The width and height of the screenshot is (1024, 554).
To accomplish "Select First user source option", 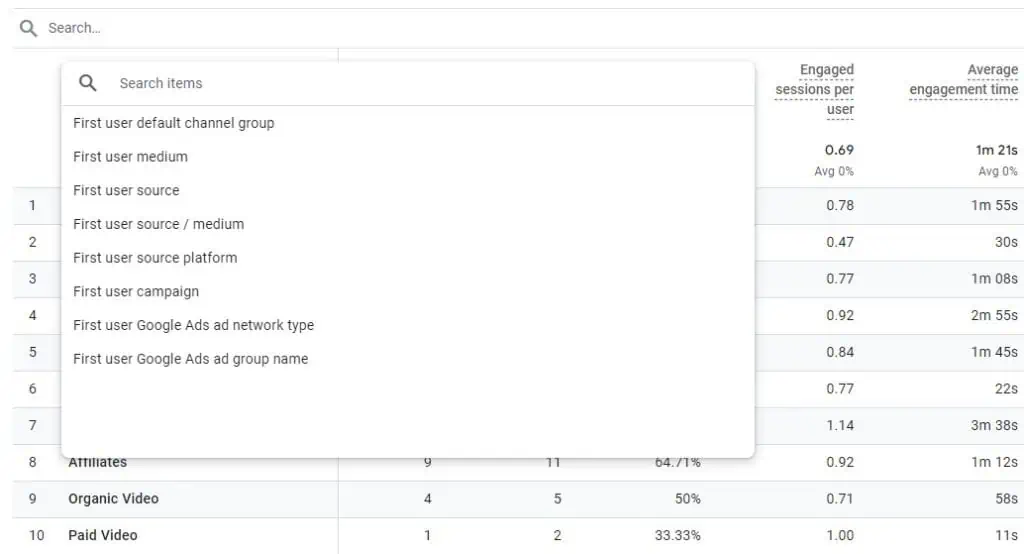I will (x=127, y=190).
